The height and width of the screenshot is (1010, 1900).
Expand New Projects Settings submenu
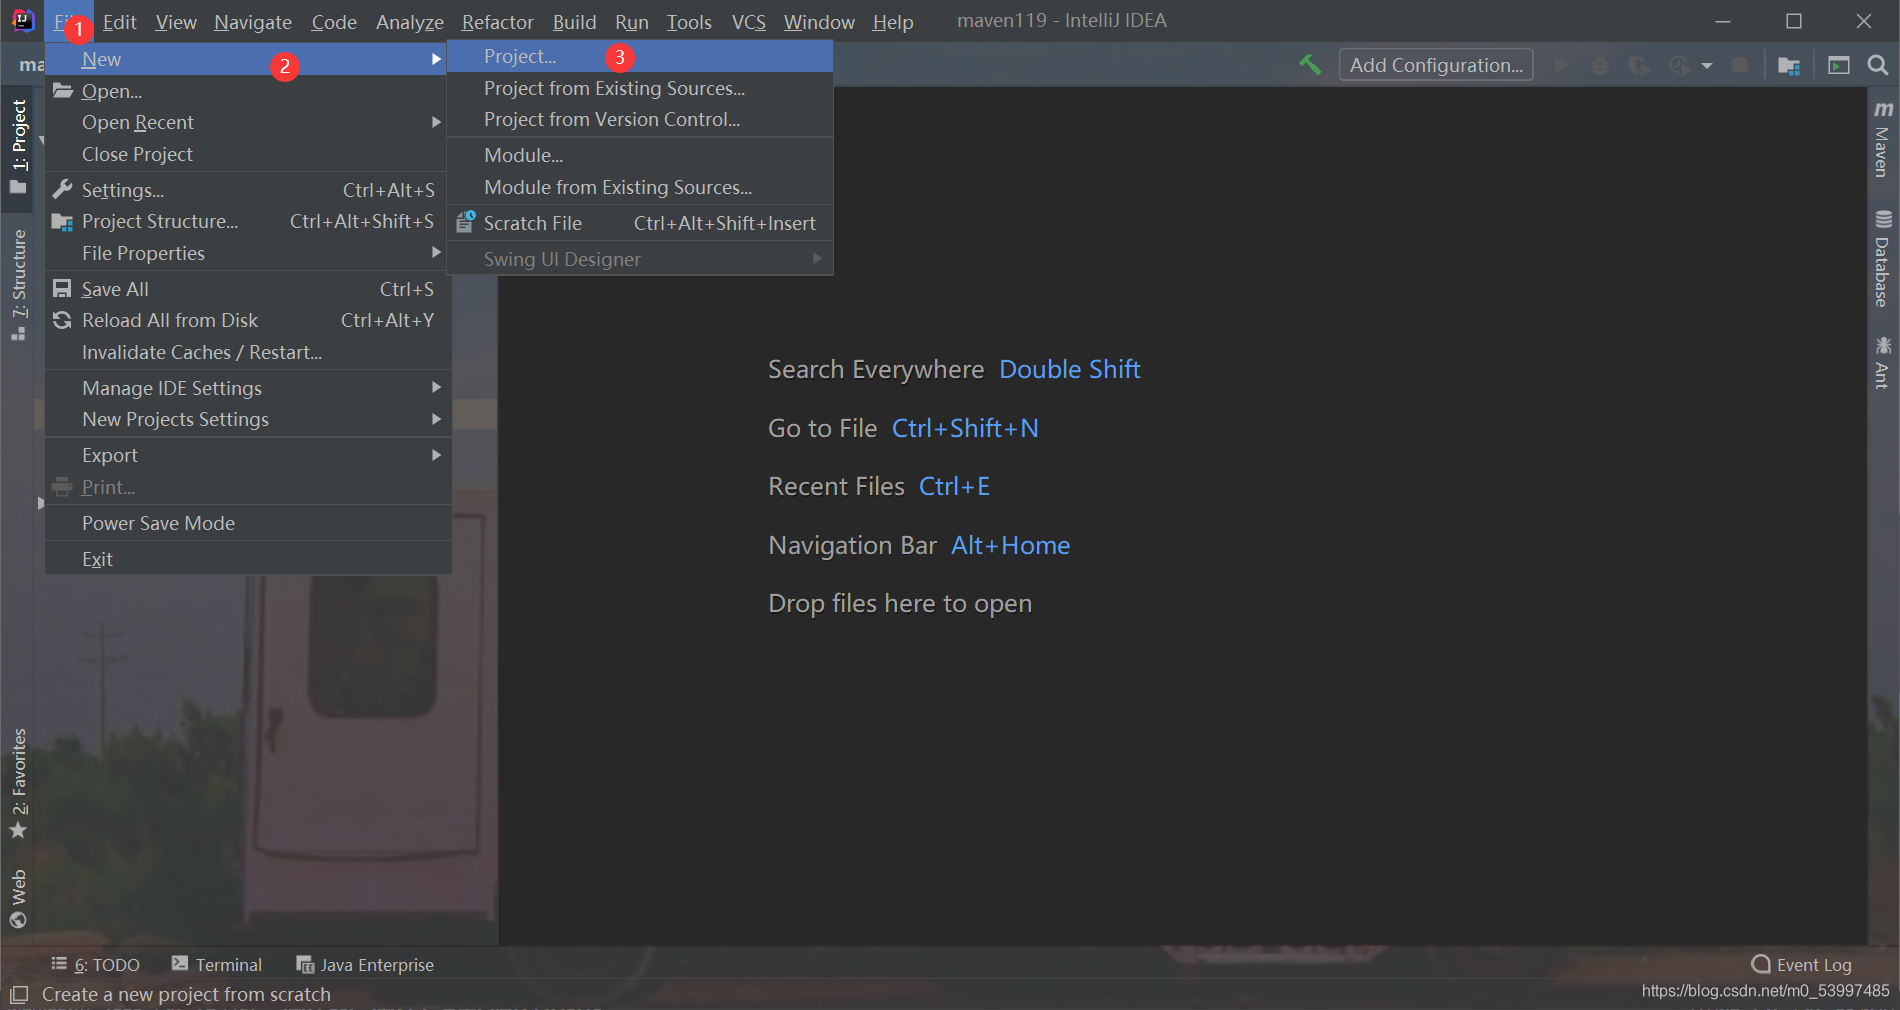[x=248, y=419]
